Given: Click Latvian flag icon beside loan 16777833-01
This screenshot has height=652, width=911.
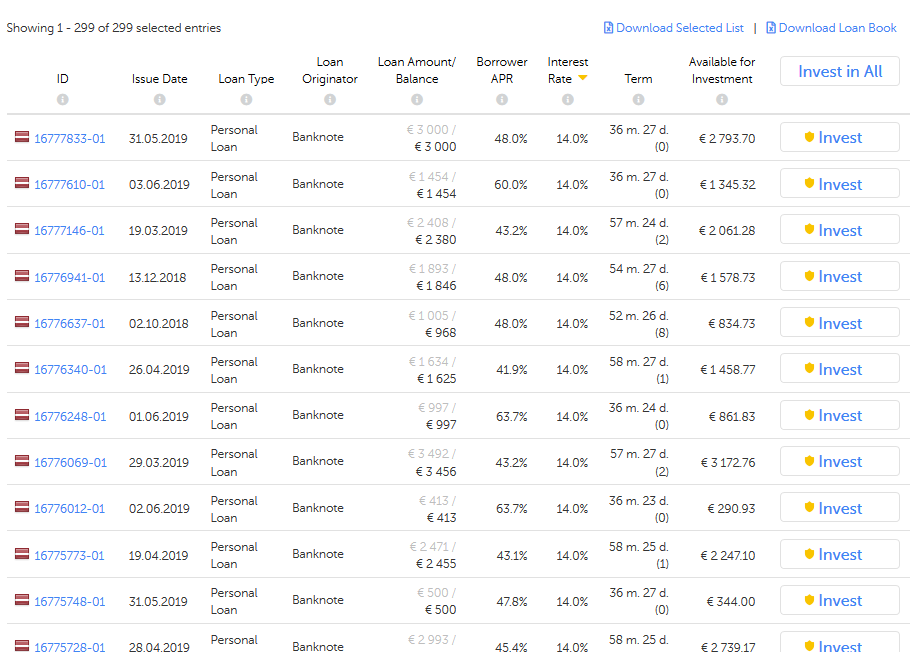Looking at the screenshot, I should [21, 137].
